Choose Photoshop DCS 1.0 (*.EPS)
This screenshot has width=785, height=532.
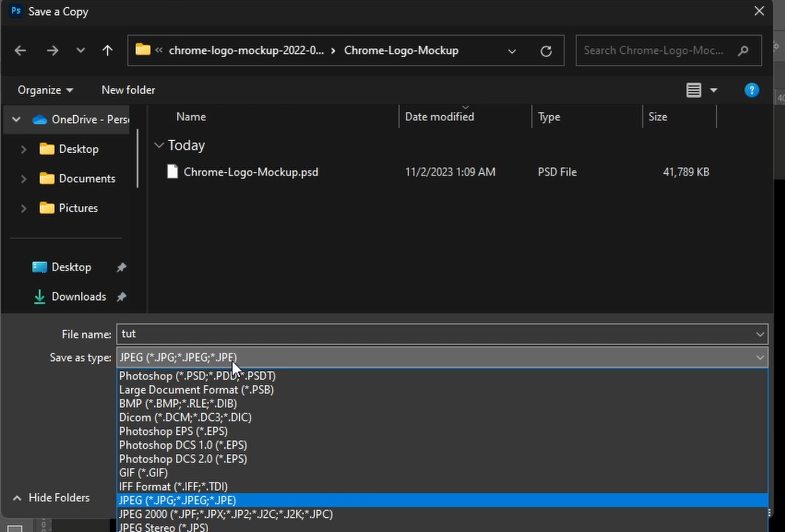coord(442,445)
